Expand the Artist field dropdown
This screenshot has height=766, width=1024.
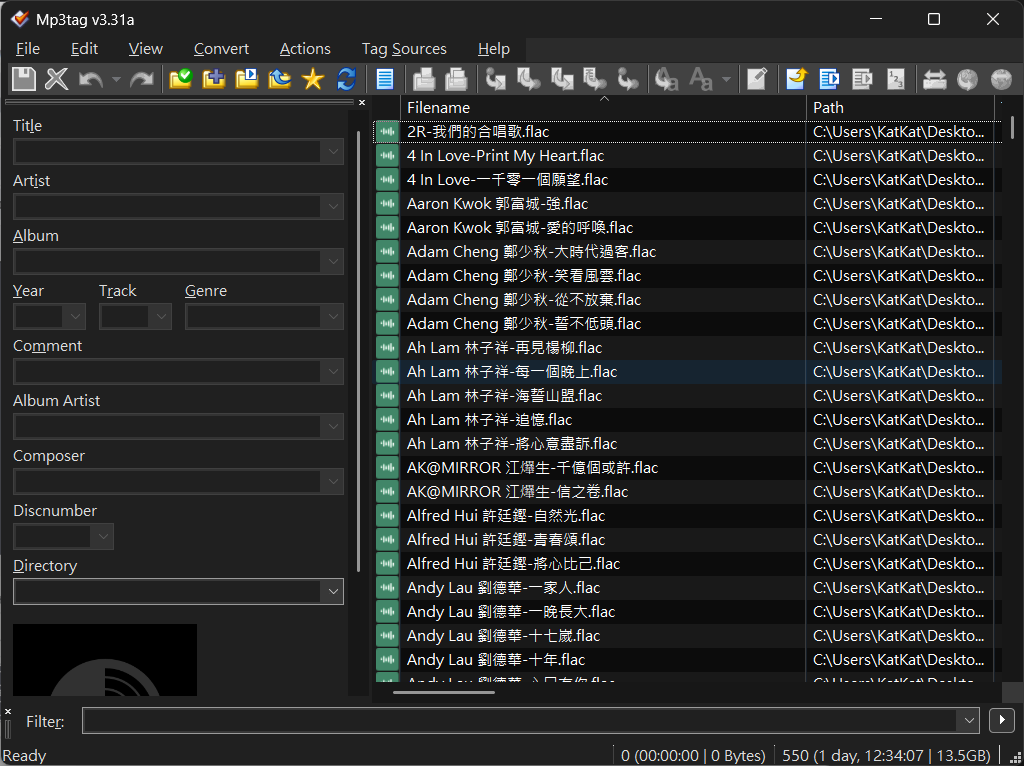333,207
